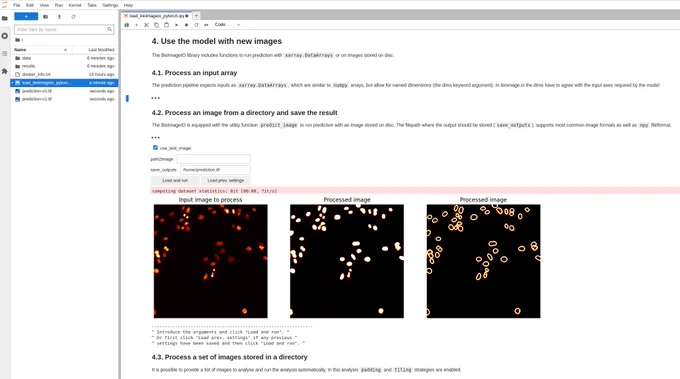680x379 pixels.
Task: Click the 'computing dataset statistics' output line
Action: 215,191
